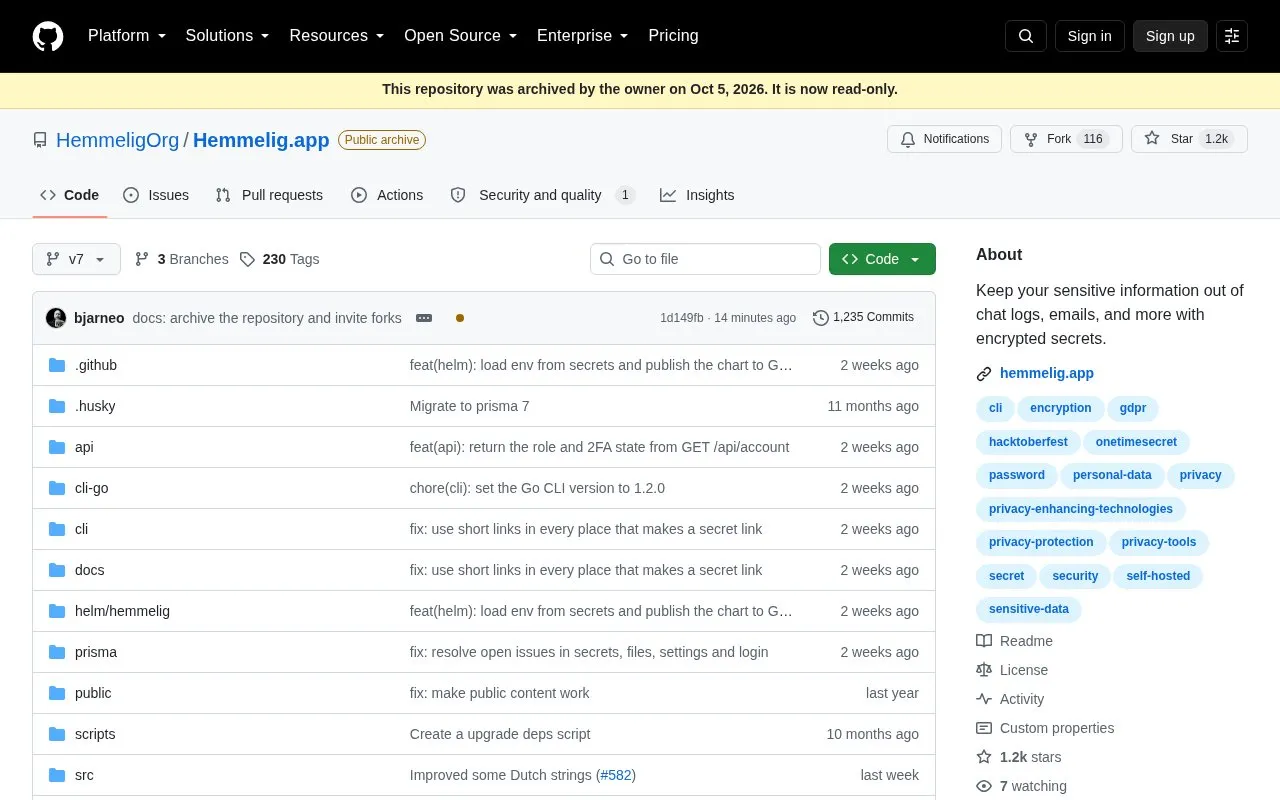Open bjarneo's avatar image
This screenshot has width=1280, height=800.
(56, 318)
